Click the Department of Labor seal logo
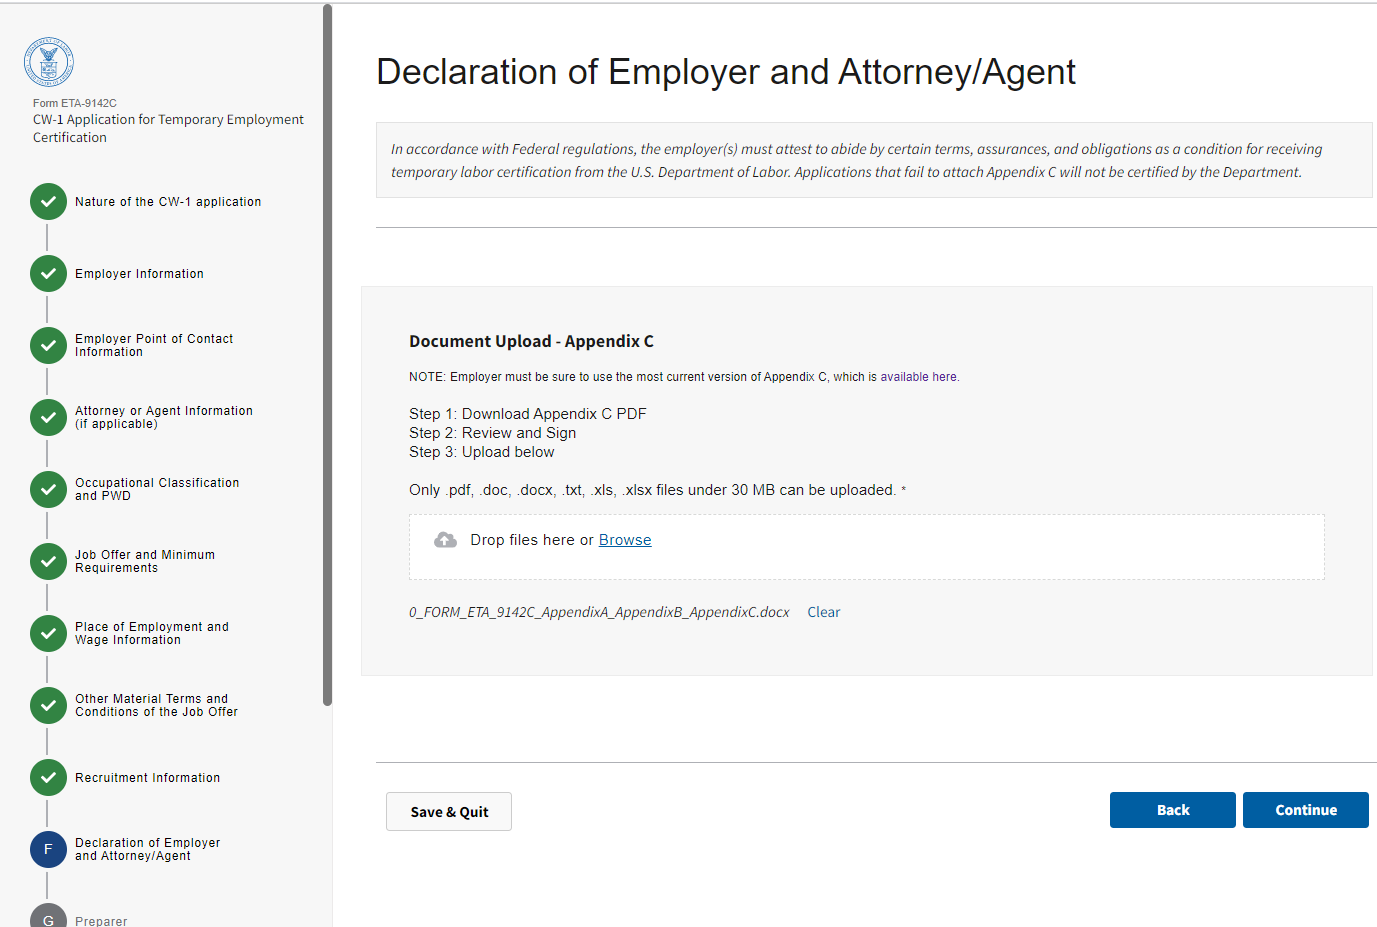The width and height of the screenshot is (1377, 927). coord(49,63)
